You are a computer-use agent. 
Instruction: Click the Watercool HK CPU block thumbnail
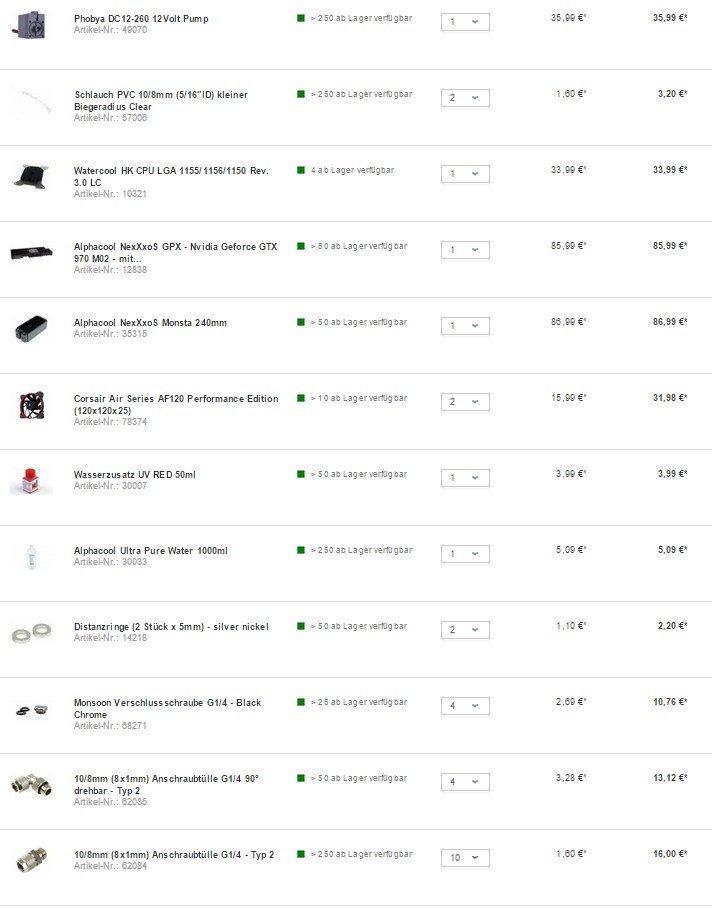31,177
